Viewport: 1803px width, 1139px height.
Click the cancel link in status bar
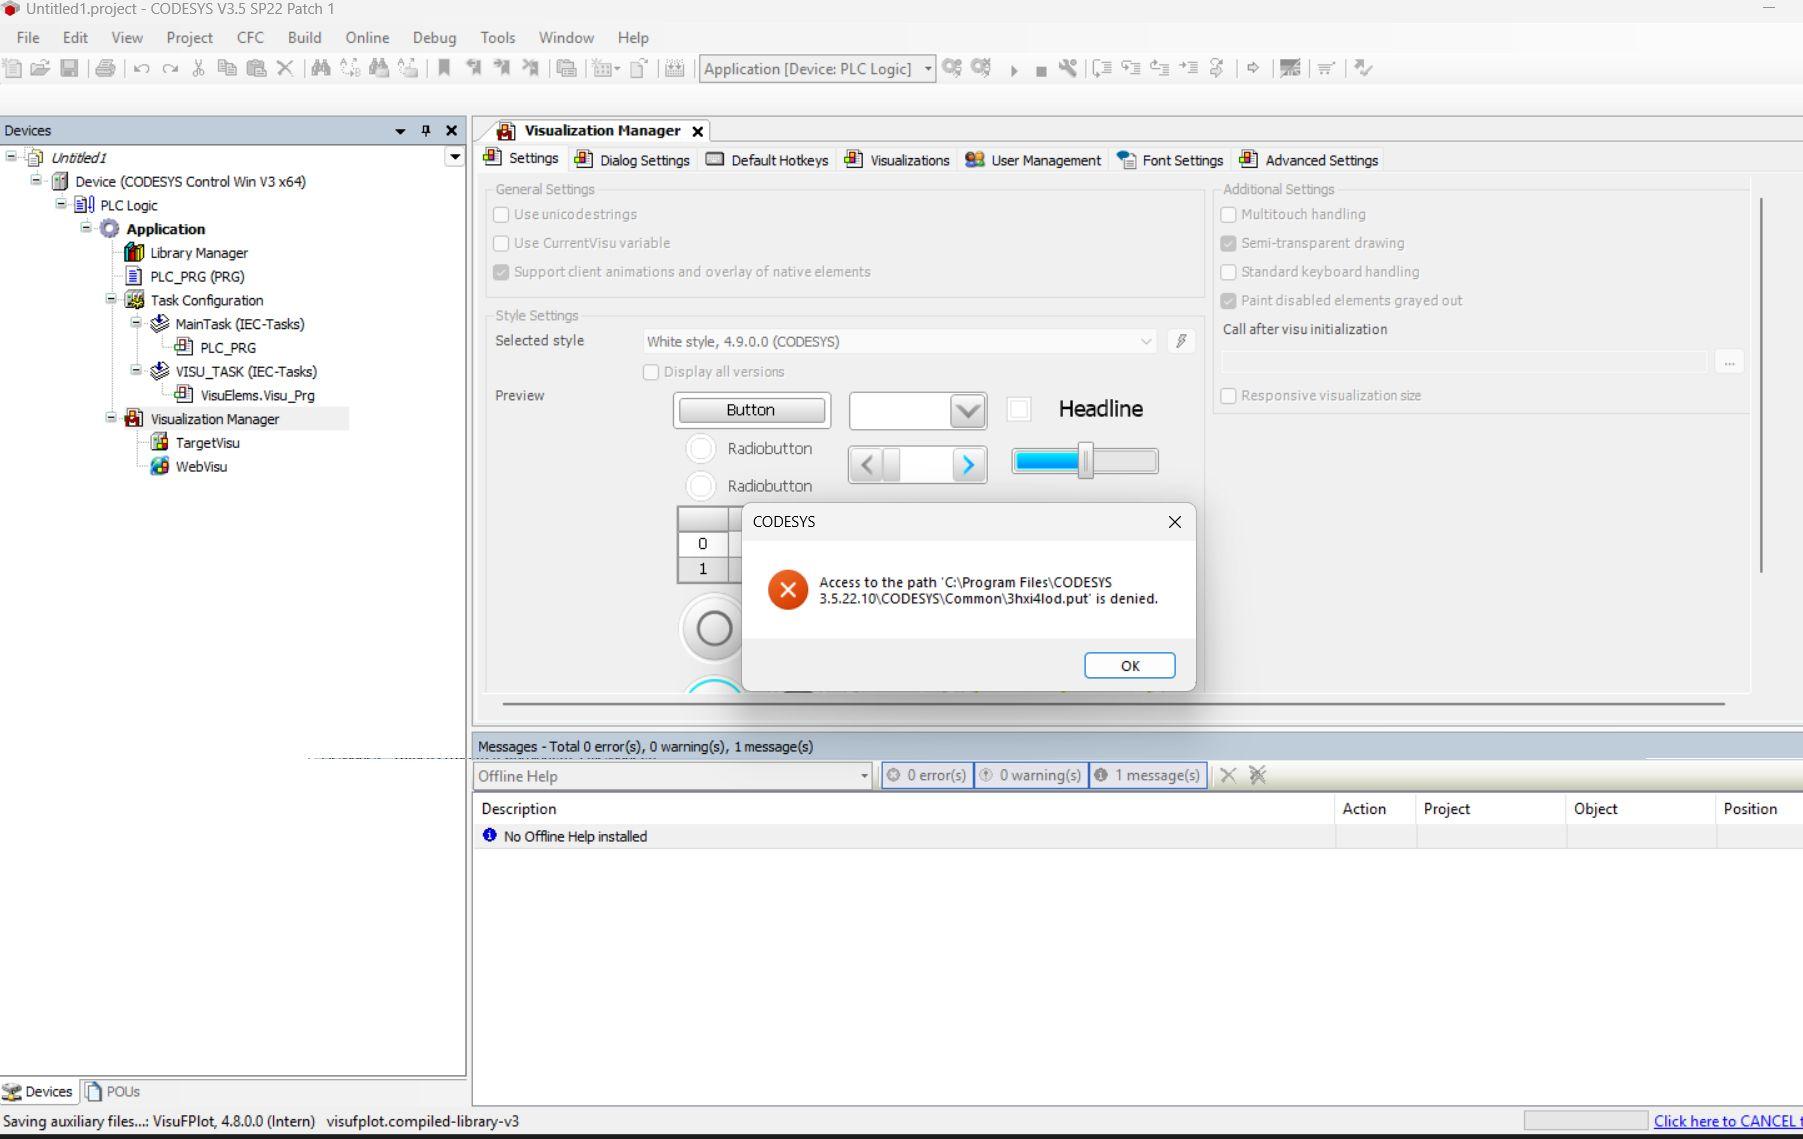point(1726,1121)
